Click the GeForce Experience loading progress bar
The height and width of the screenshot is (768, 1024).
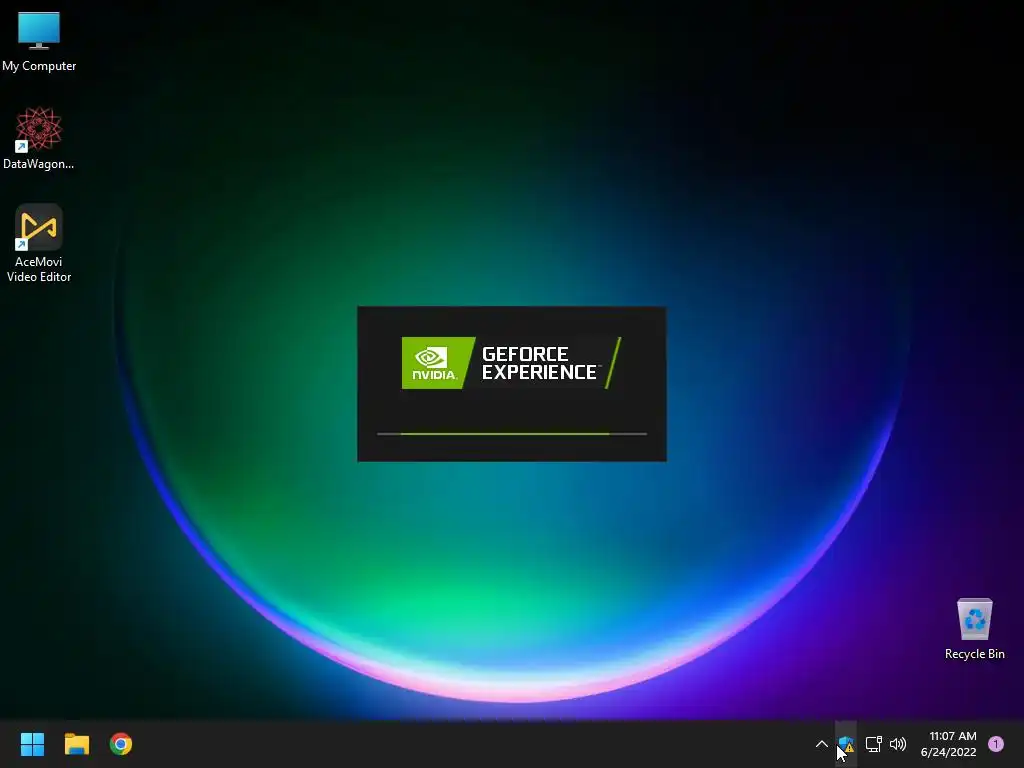[512, 434]
